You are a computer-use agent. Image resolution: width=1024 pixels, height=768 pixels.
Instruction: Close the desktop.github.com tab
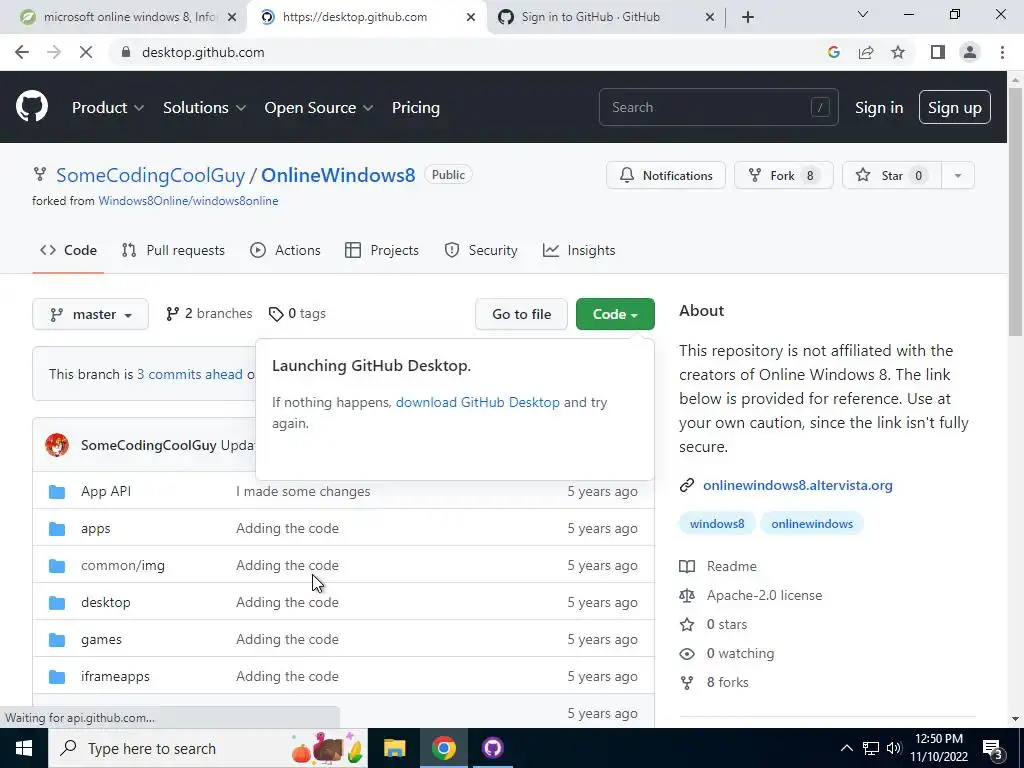(x=470, y=18)
